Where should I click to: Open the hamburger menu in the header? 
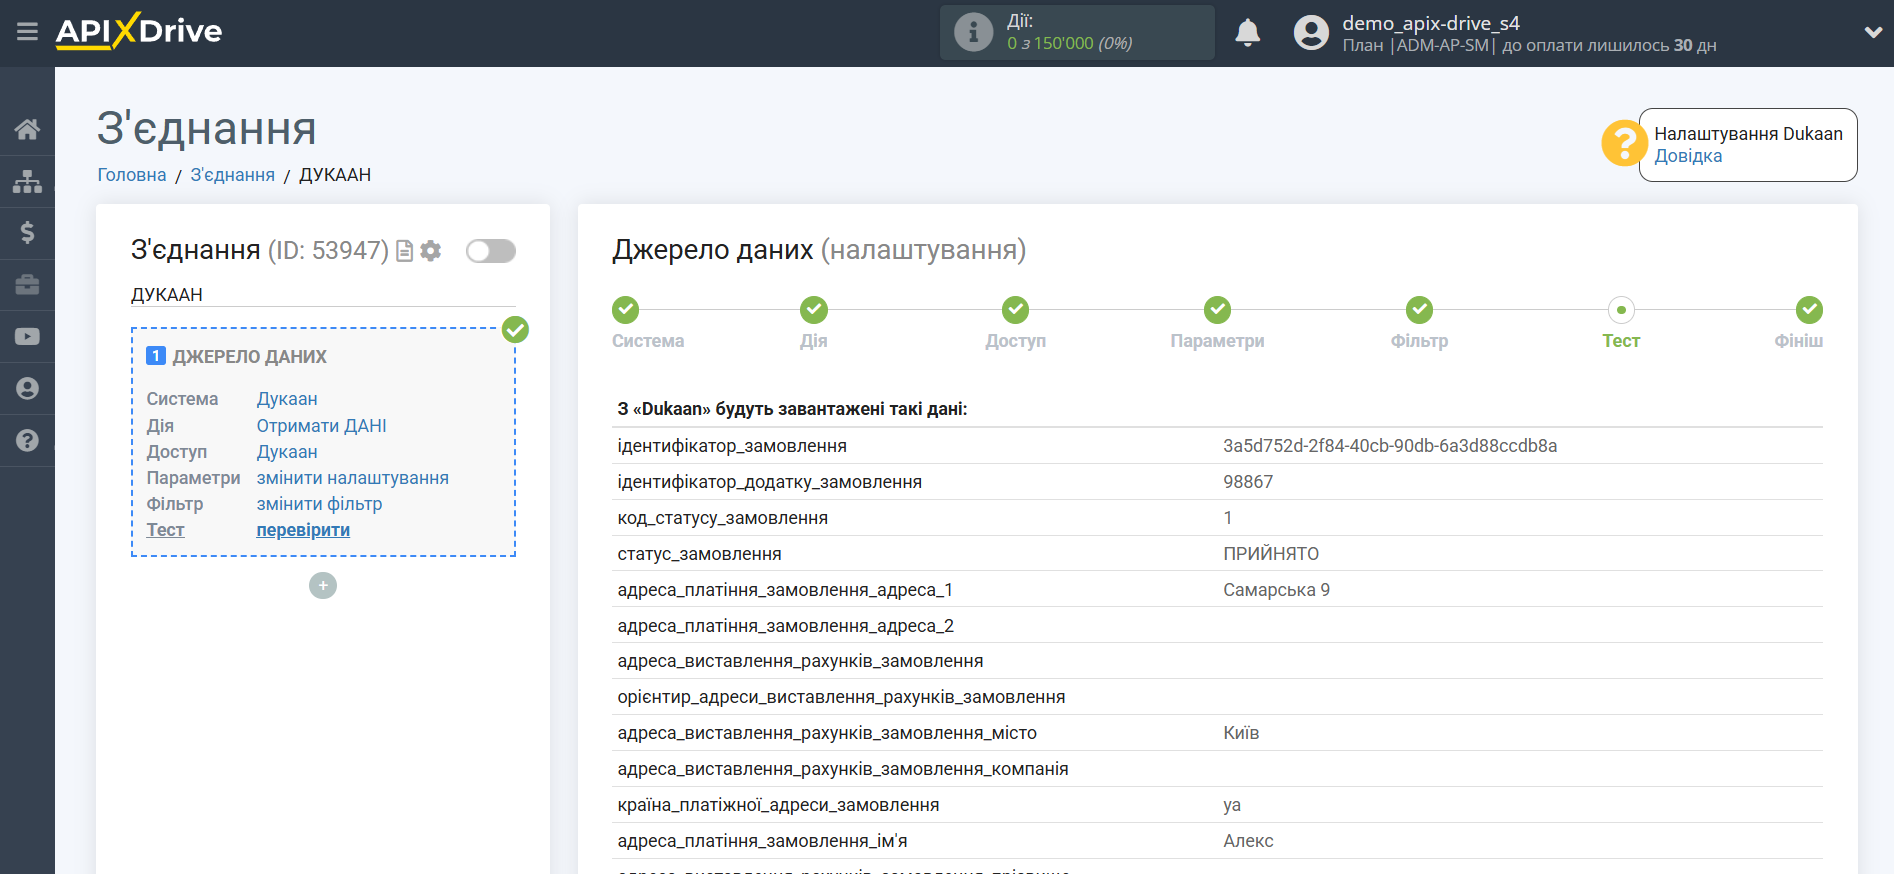click(x=27, y=32)
